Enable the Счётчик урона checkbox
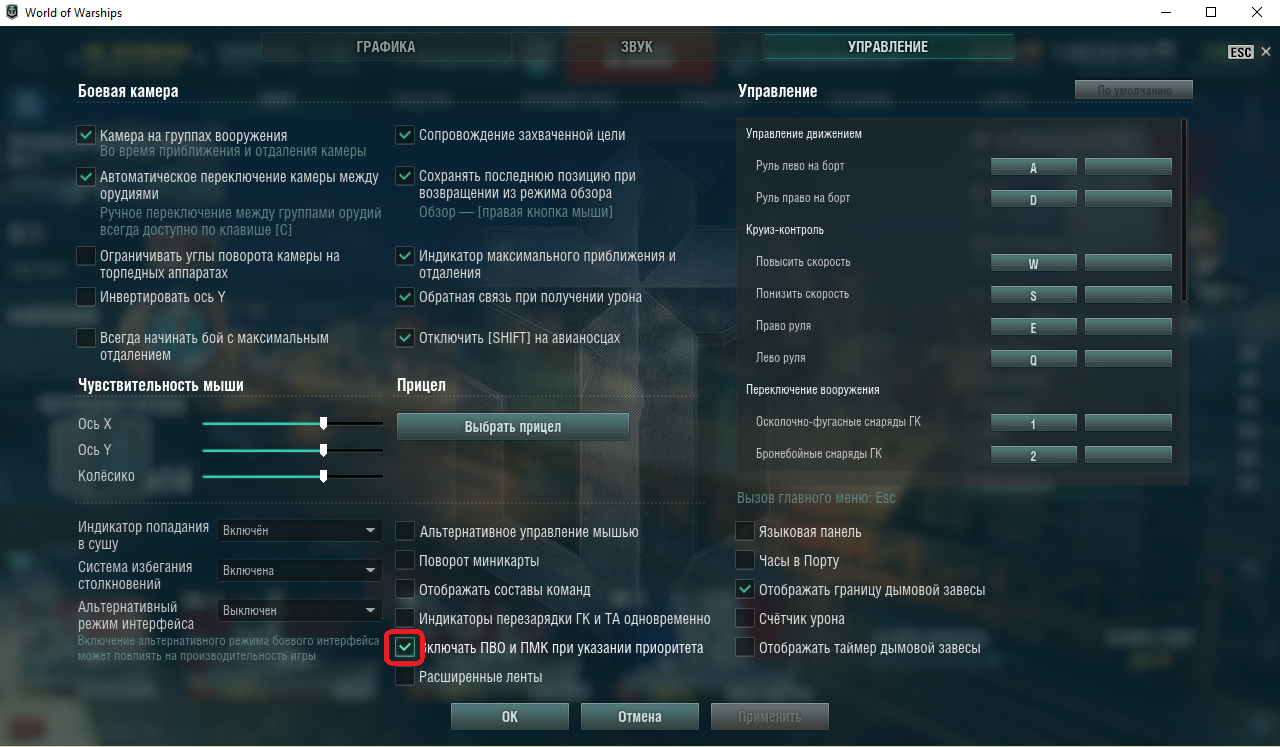Viewport: 1280px width, 747px height. (745, 619)
